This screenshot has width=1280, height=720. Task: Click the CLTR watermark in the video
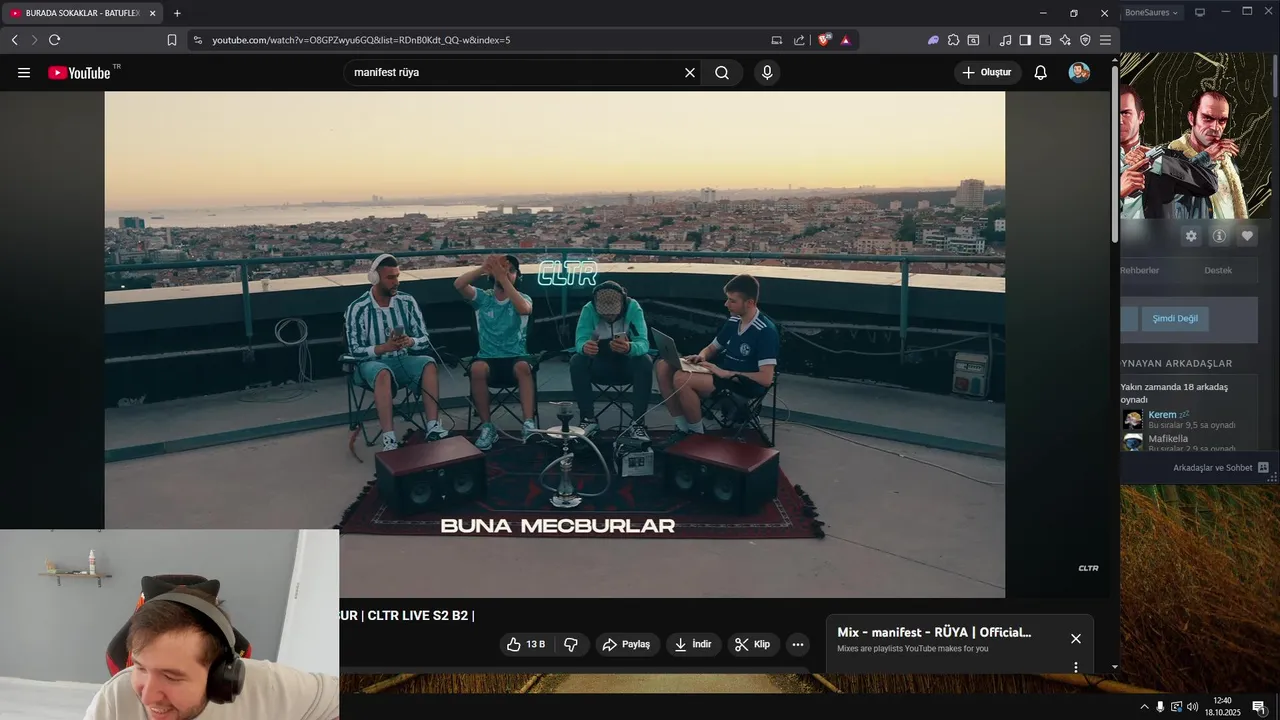coord(1088,568)
